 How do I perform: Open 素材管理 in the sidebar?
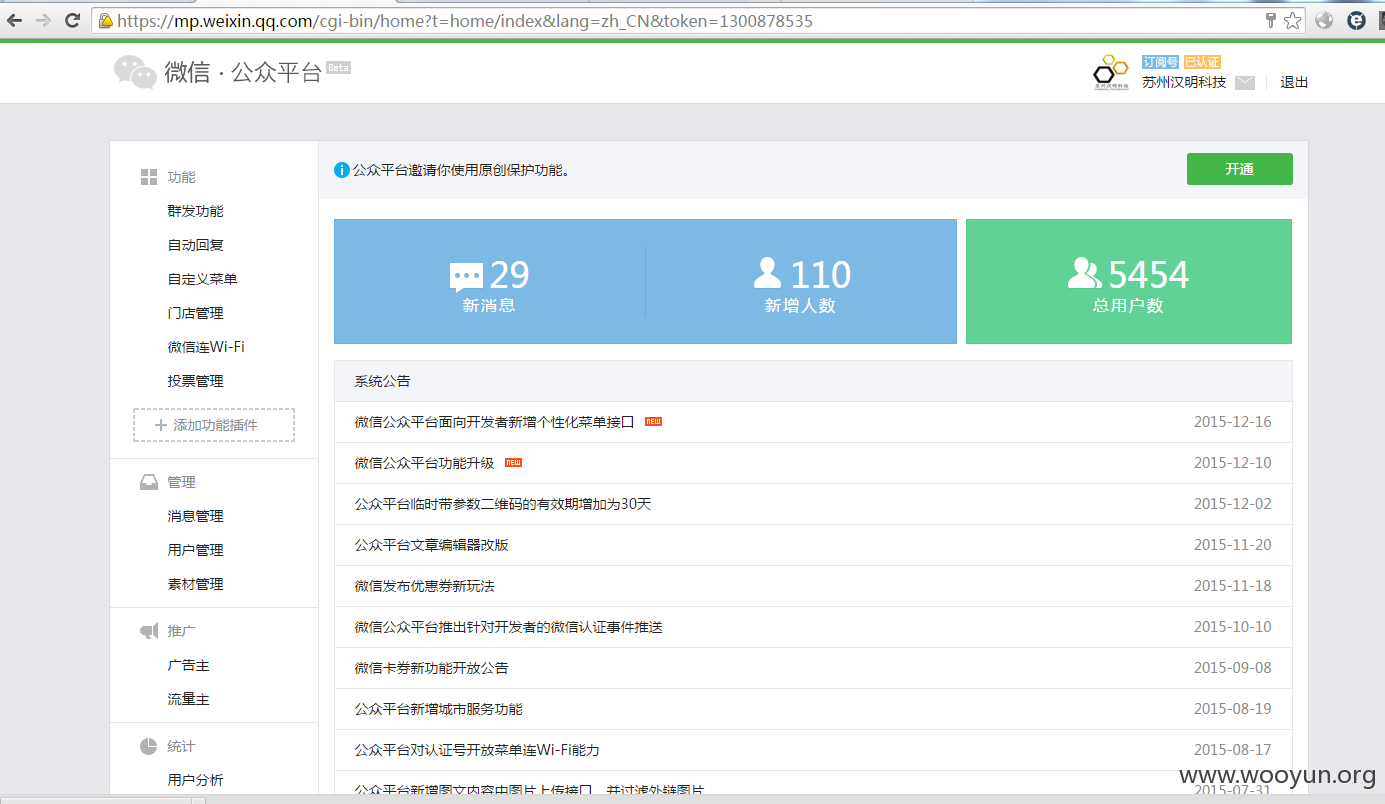tap(196, 584)
